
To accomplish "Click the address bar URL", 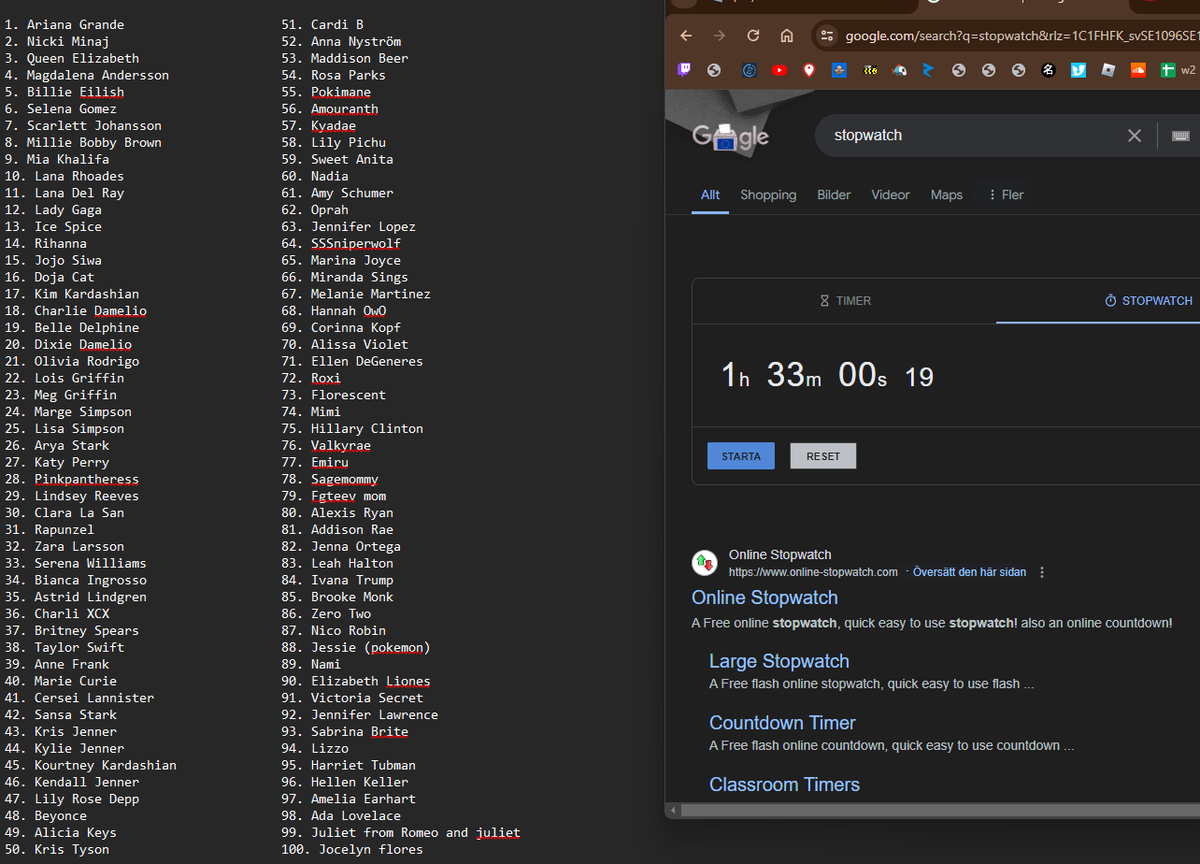I will point(1020,36).
